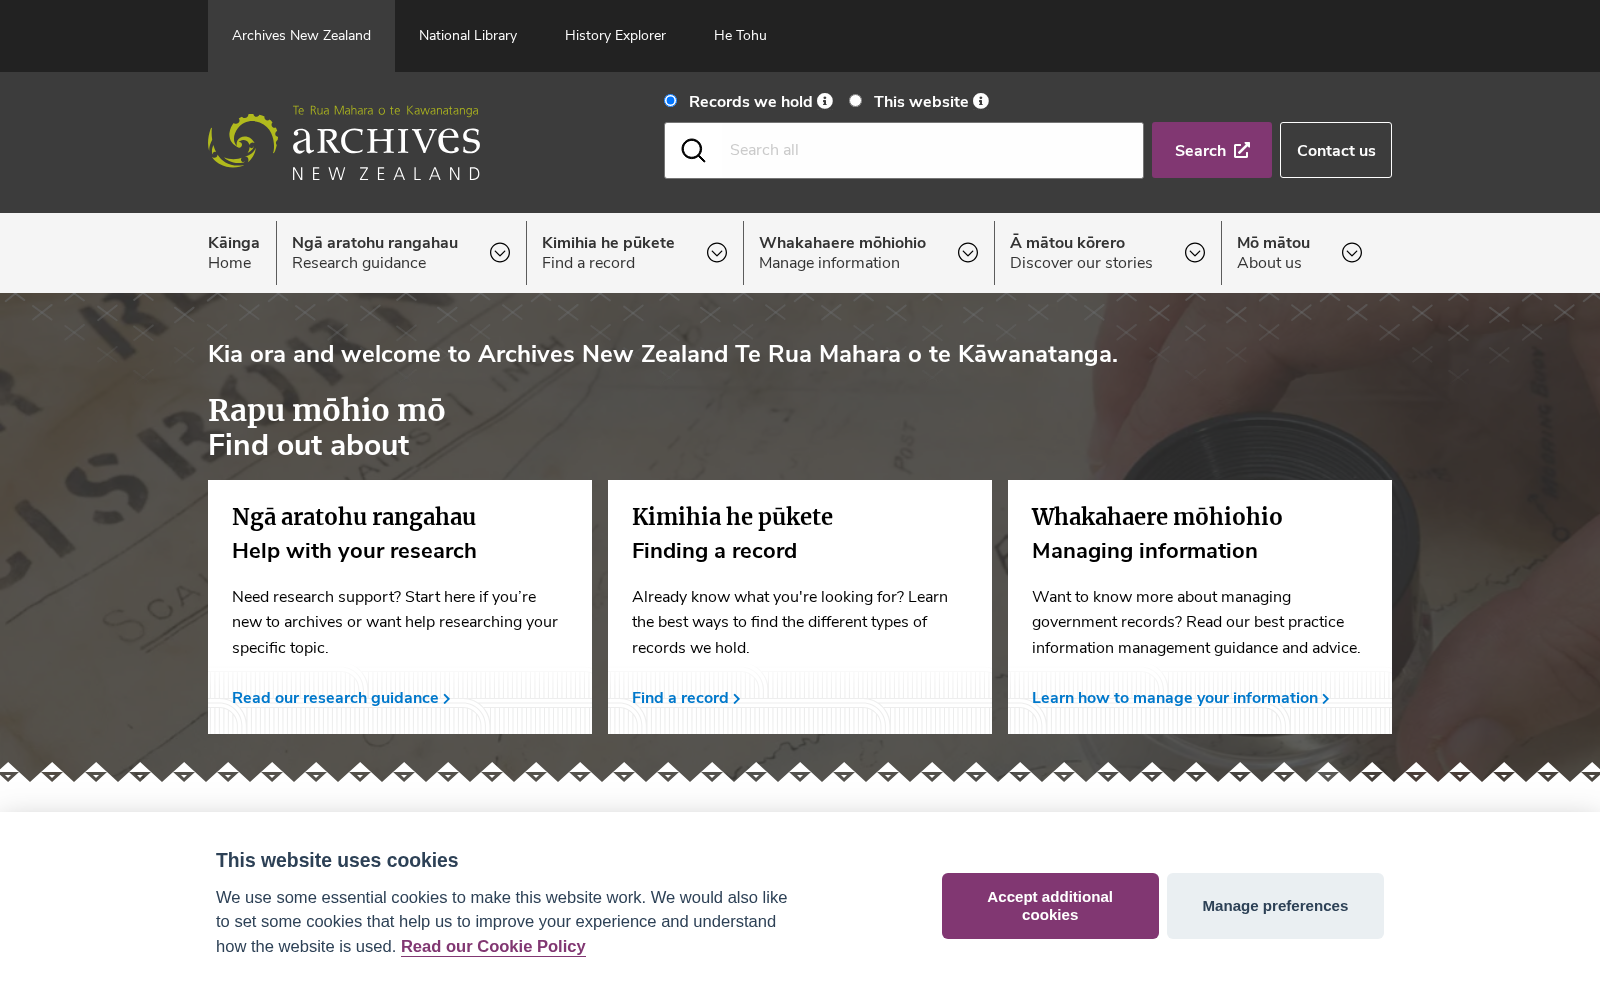Viewport: 1600px width, 1000px height.
Task: Follow the Find a record card link
Action: 686,698
